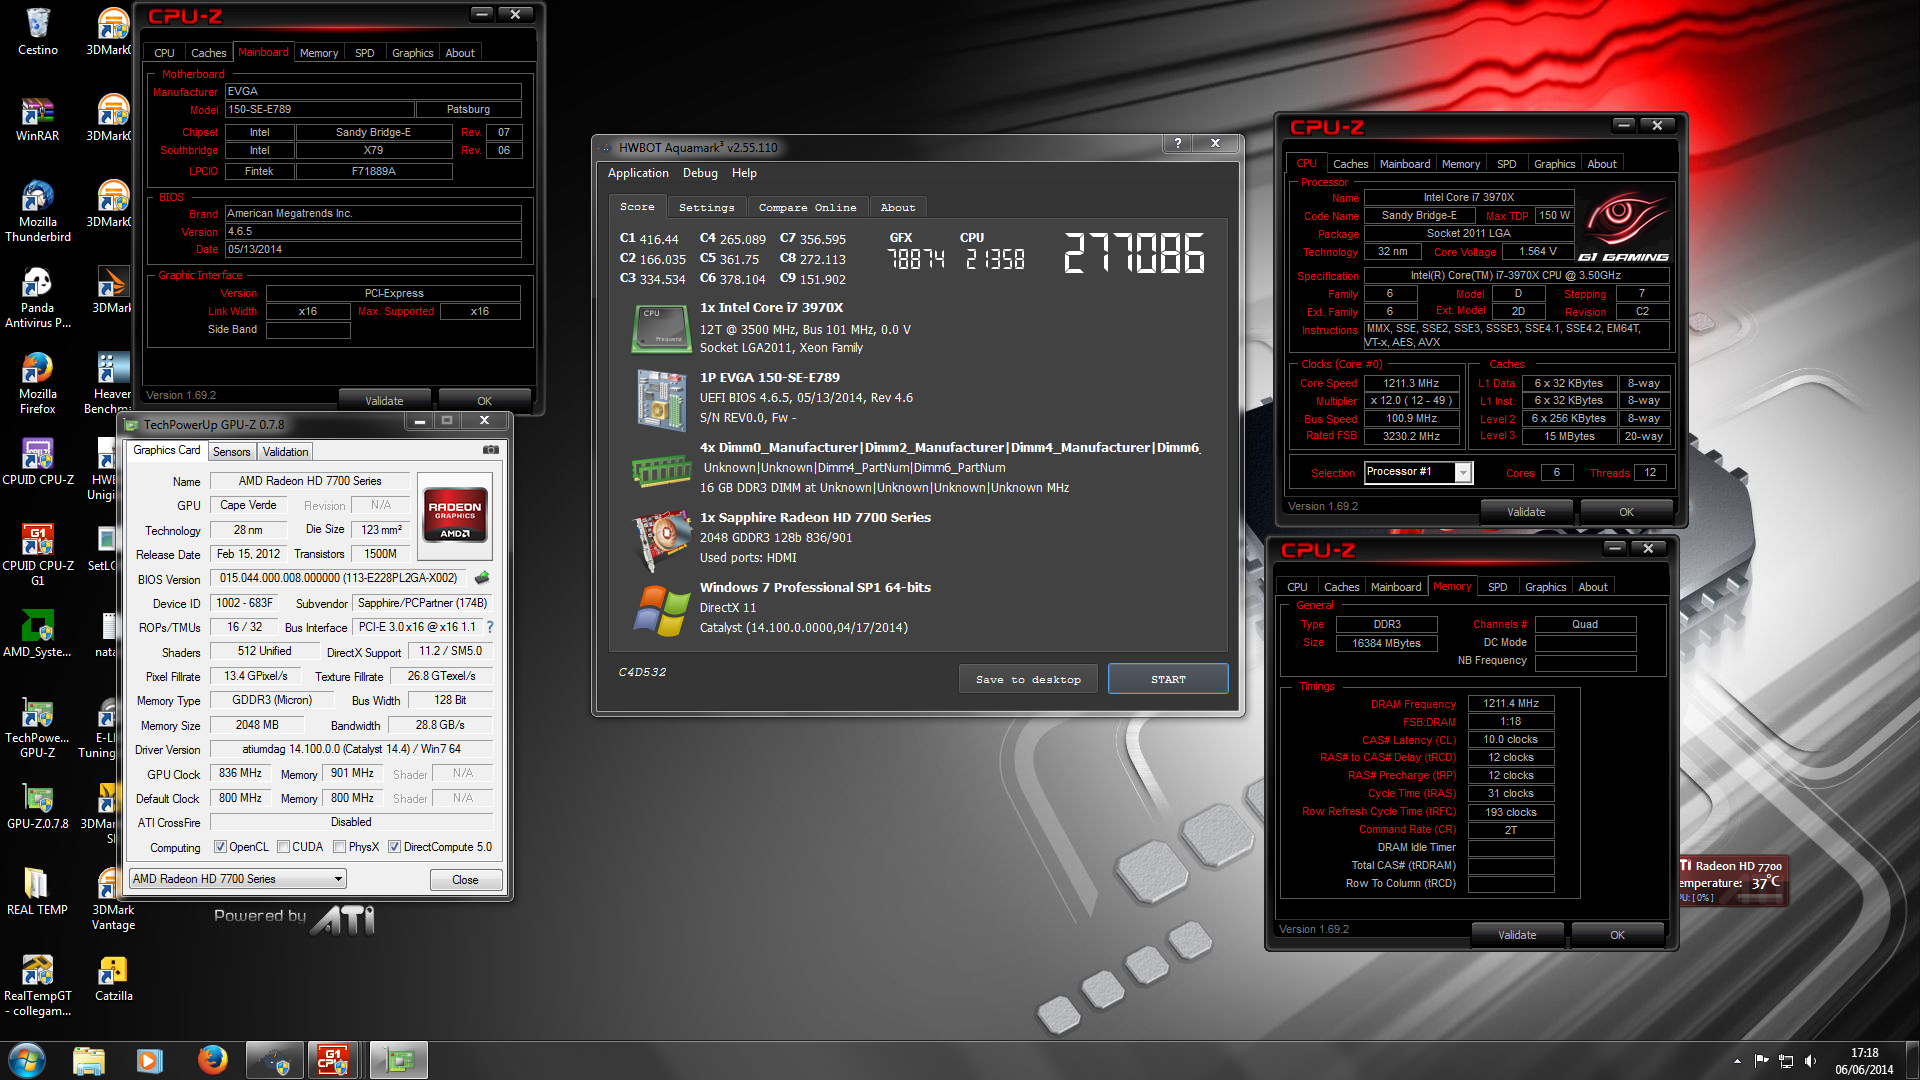Toggle the DirectCompute 5.0 checkbox in GPU-Z
This screenshot has height=1080, width=1920.
pos(395,847)
